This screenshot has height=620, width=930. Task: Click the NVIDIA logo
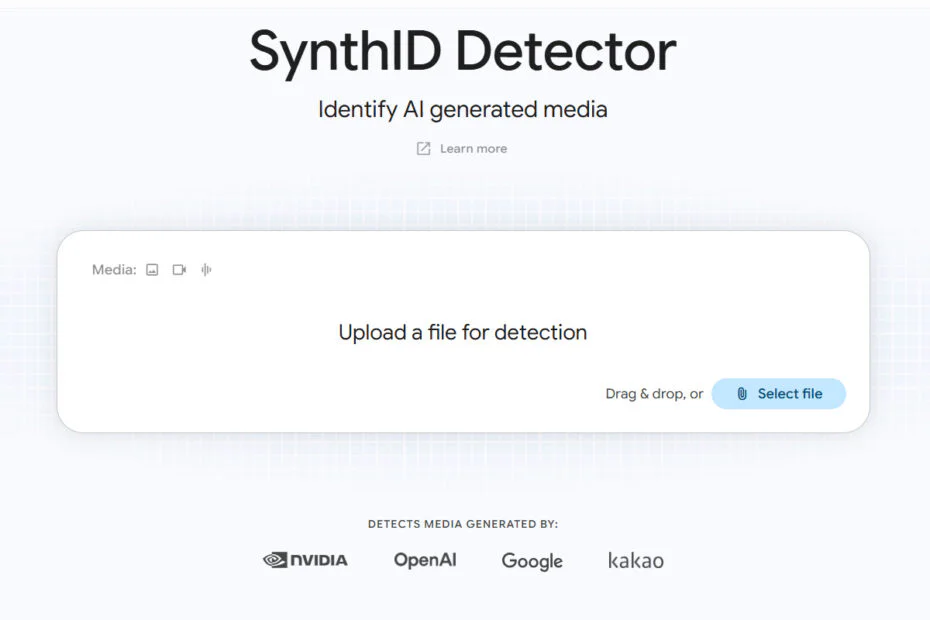tap(305, 560)
